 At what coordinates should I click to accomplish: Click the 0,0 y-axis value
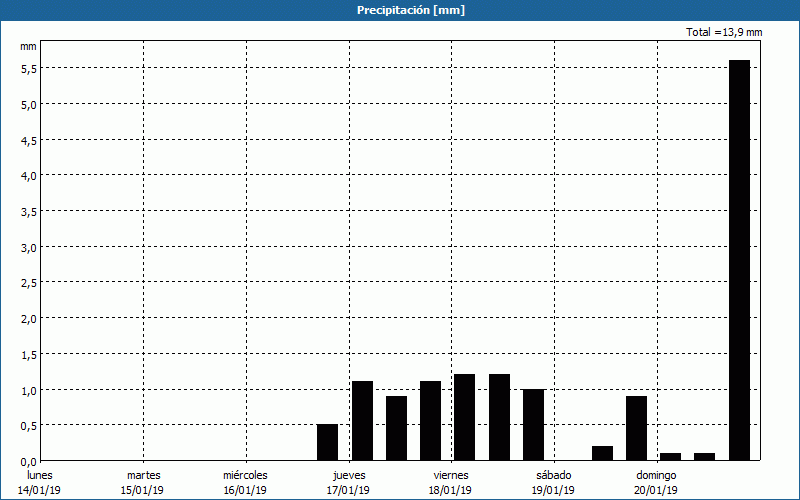pyautogui.click(x=29, y=461)
